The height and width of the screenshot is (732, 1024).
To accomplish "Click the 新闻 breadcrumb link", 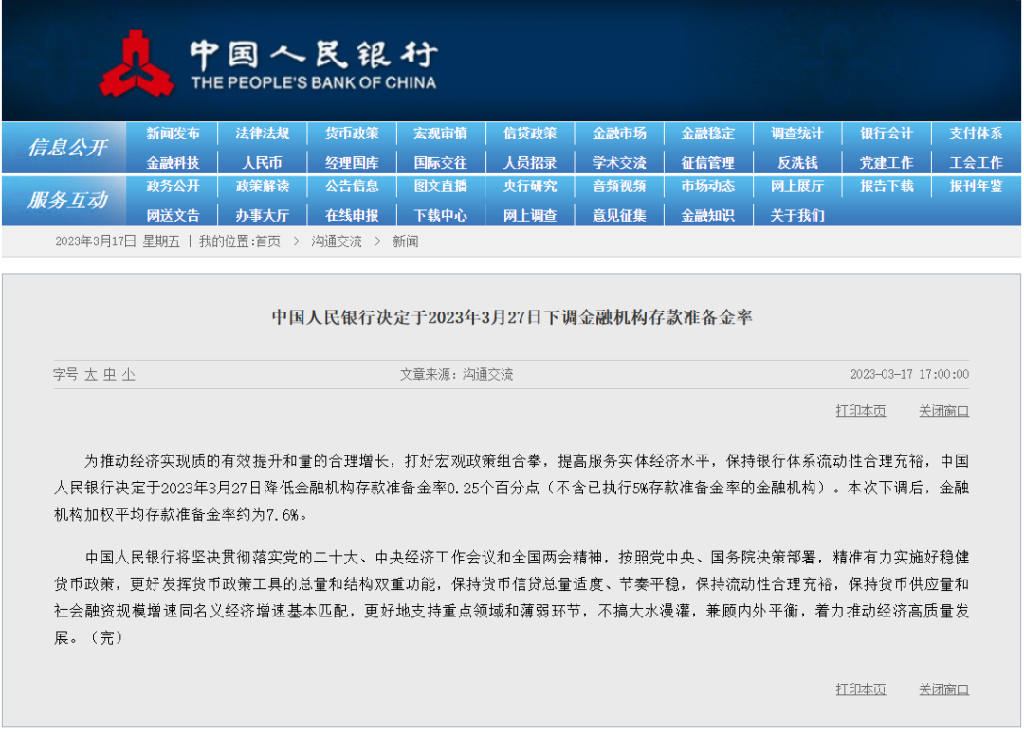I will 405,242.
